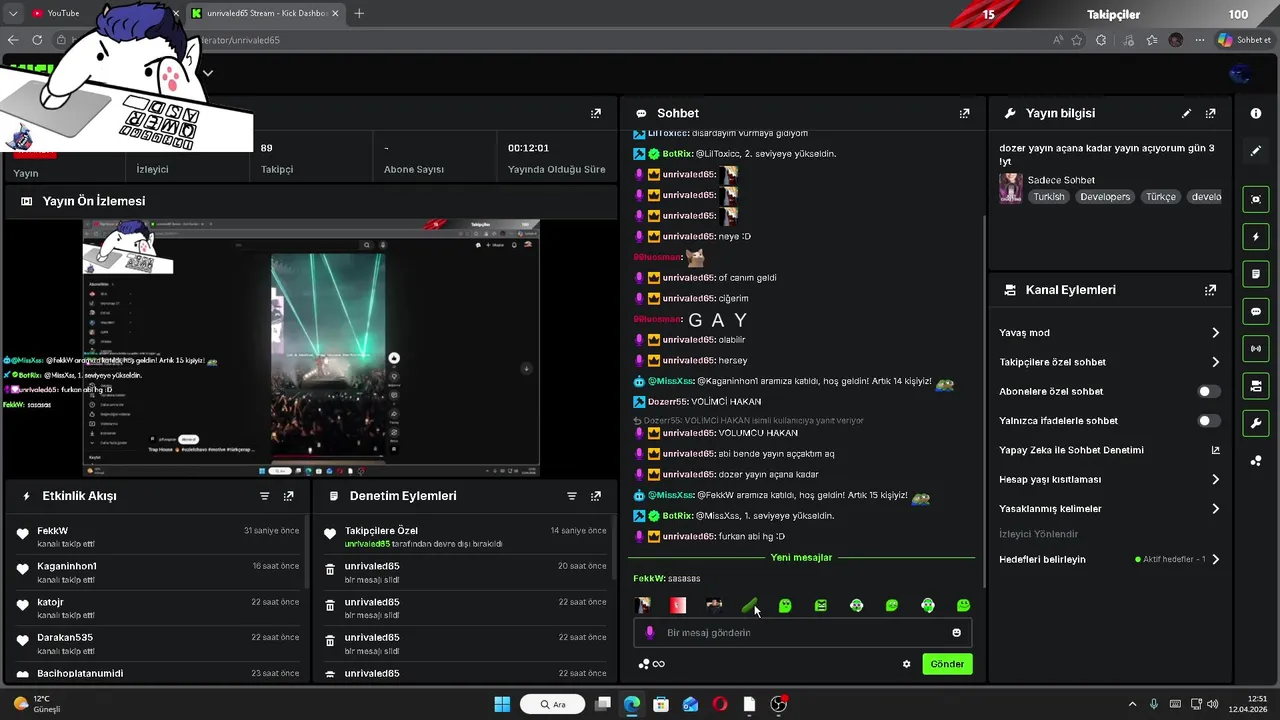The image size is (1280, 720).
Task: Click the Sadece Sohbet category thumbnail
Action: pos(1011,188)
